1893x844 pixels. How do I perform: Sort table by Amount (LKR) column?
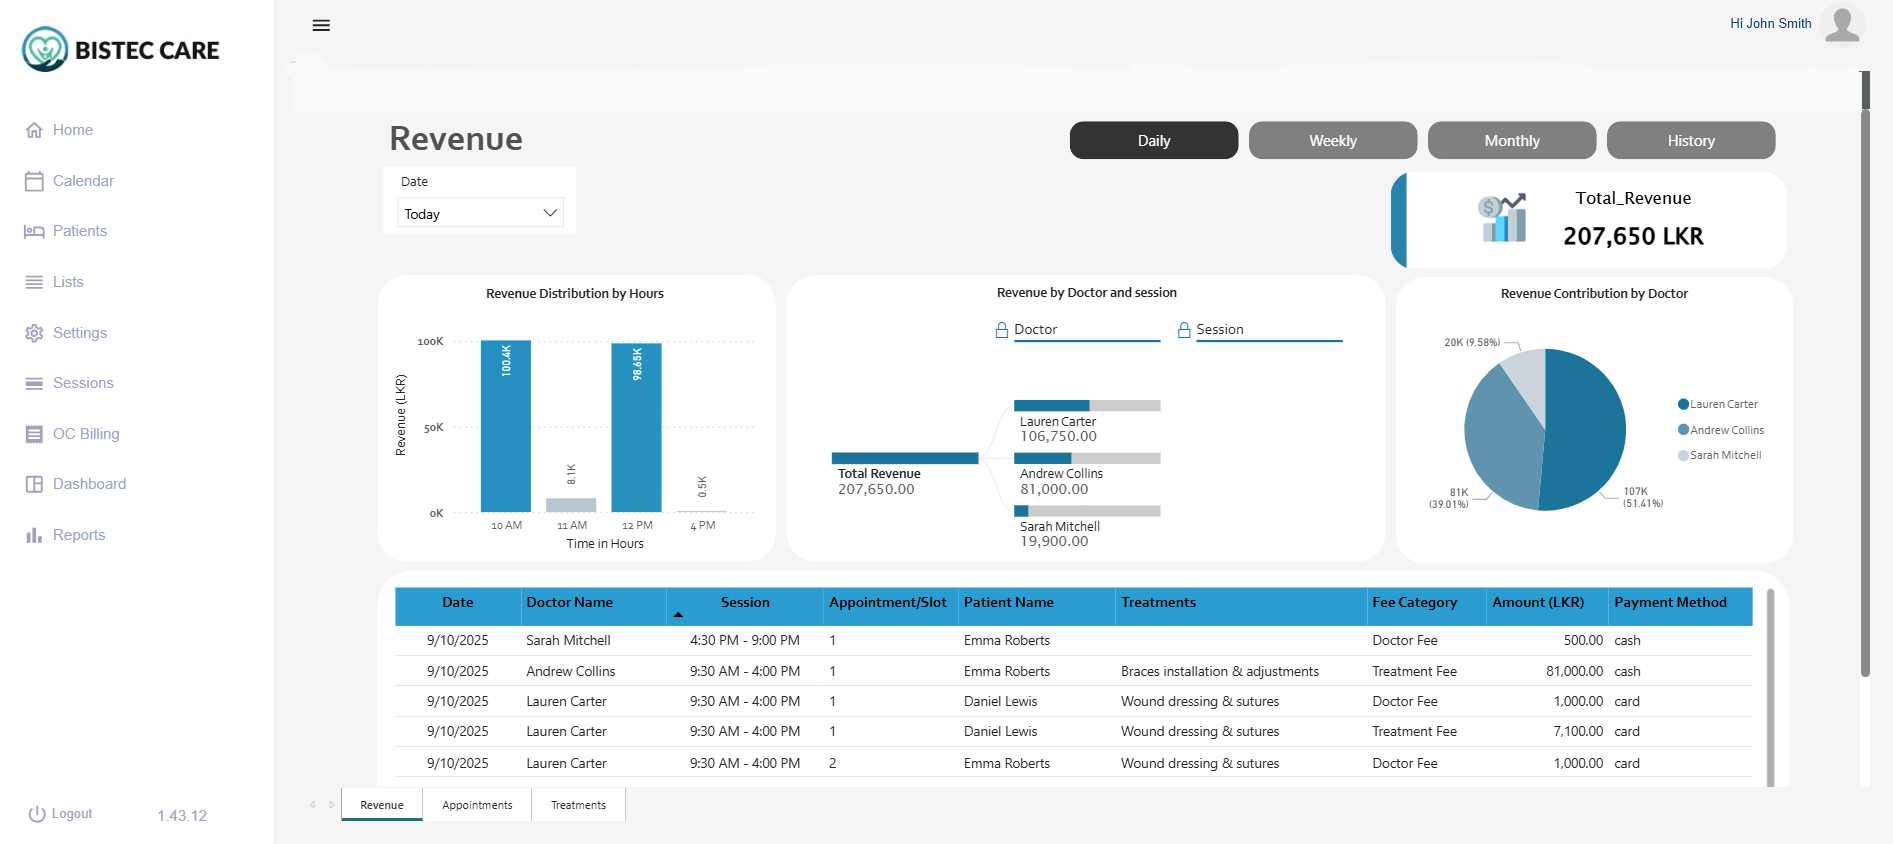click(x=1537, y=603)
